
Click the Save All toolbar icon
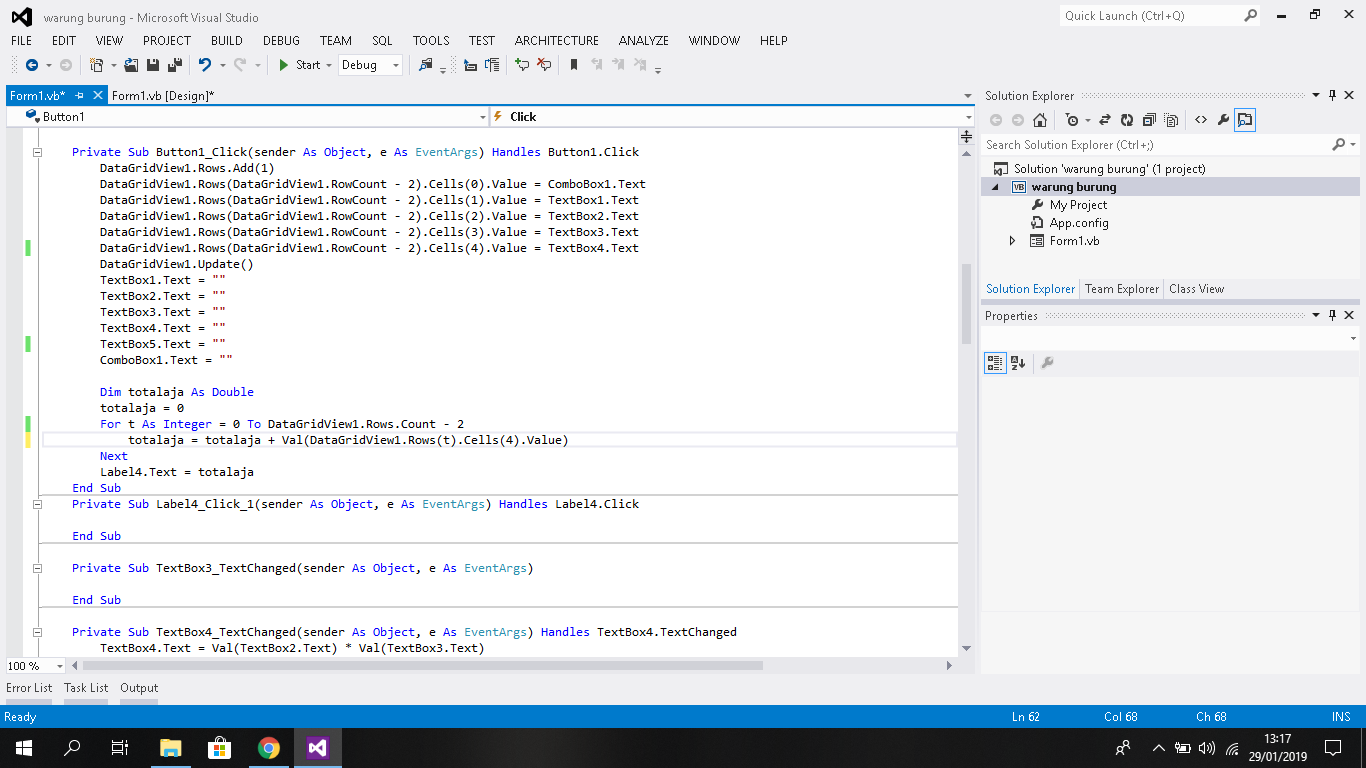coord(175,65)
